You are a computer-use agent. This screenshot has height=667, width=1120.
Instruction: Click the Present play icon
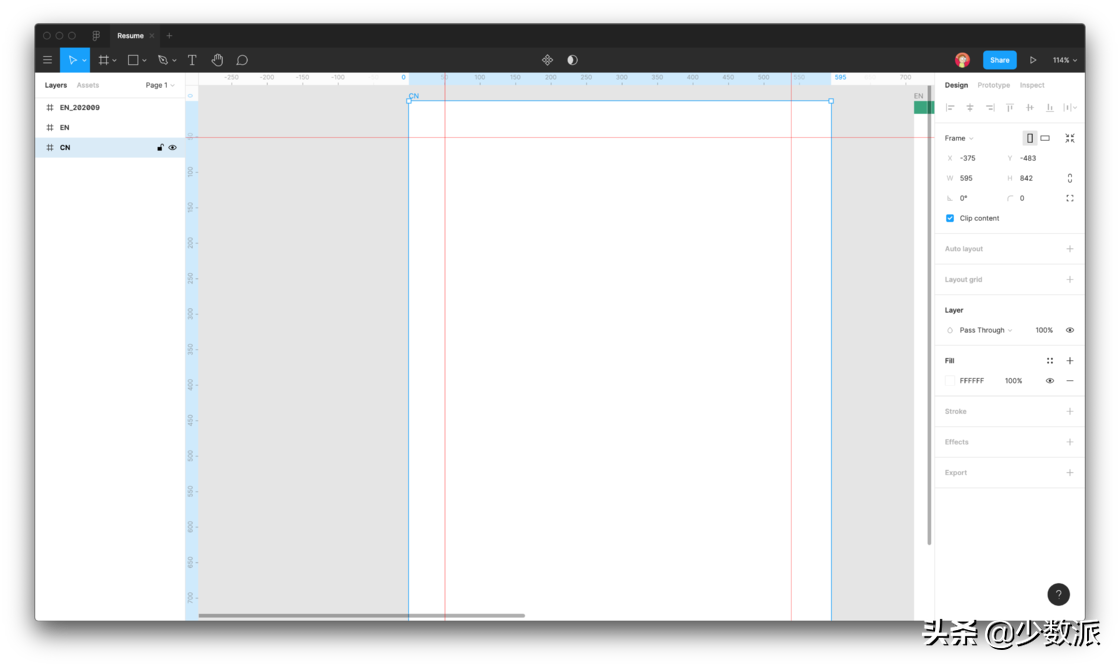click(x=1033, y=60)
